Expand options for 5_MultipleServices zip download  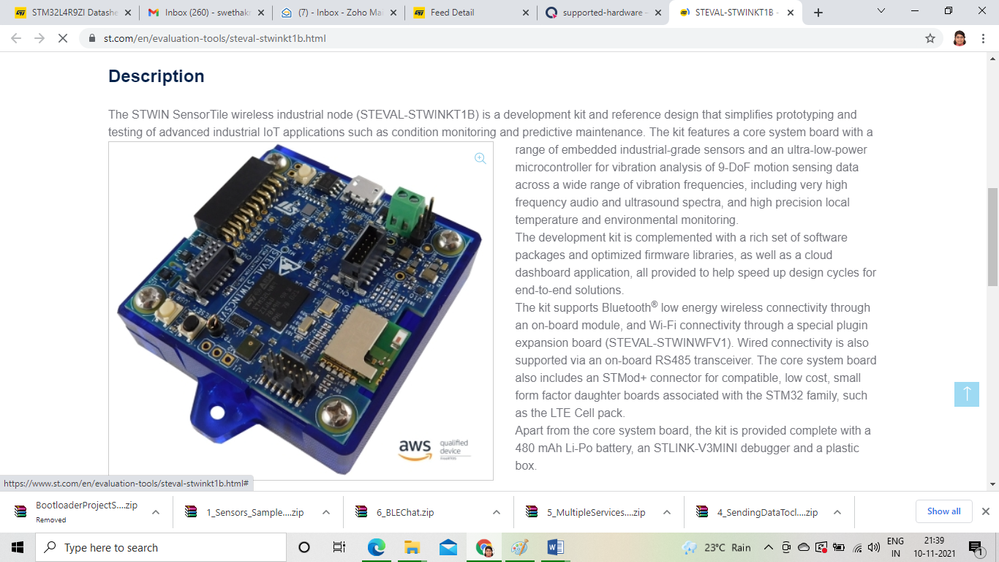point(666,512)
